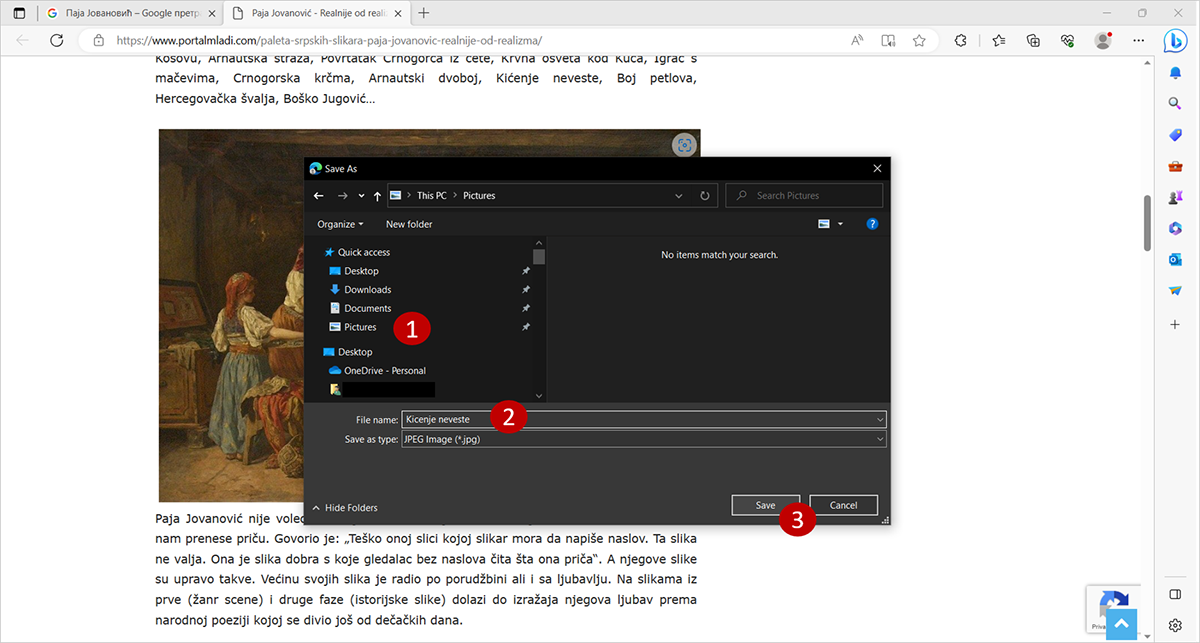
Task: Open the Outlook sidebar icon
Action: click(x=1175, y=259)
